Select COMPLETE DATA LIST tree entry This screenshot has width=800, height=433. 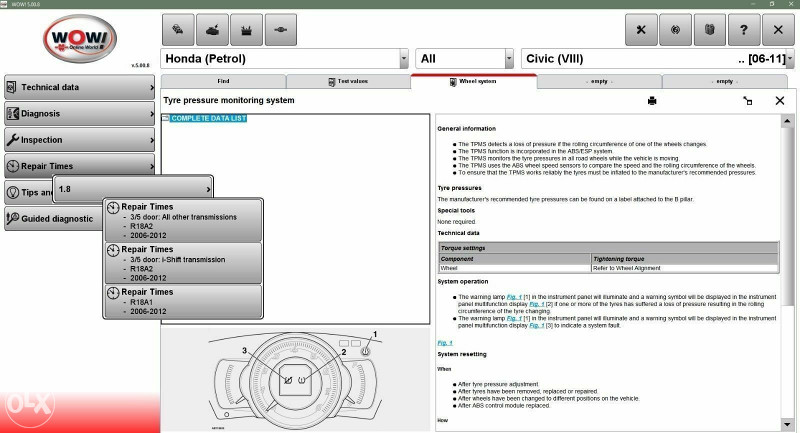209,118
